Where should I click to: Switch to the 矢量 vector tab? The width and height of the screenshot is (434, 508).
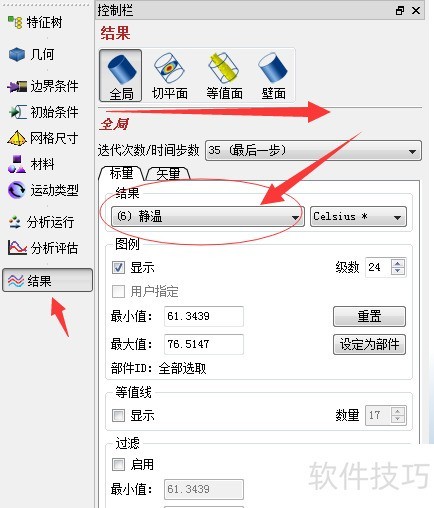[168, 173]
